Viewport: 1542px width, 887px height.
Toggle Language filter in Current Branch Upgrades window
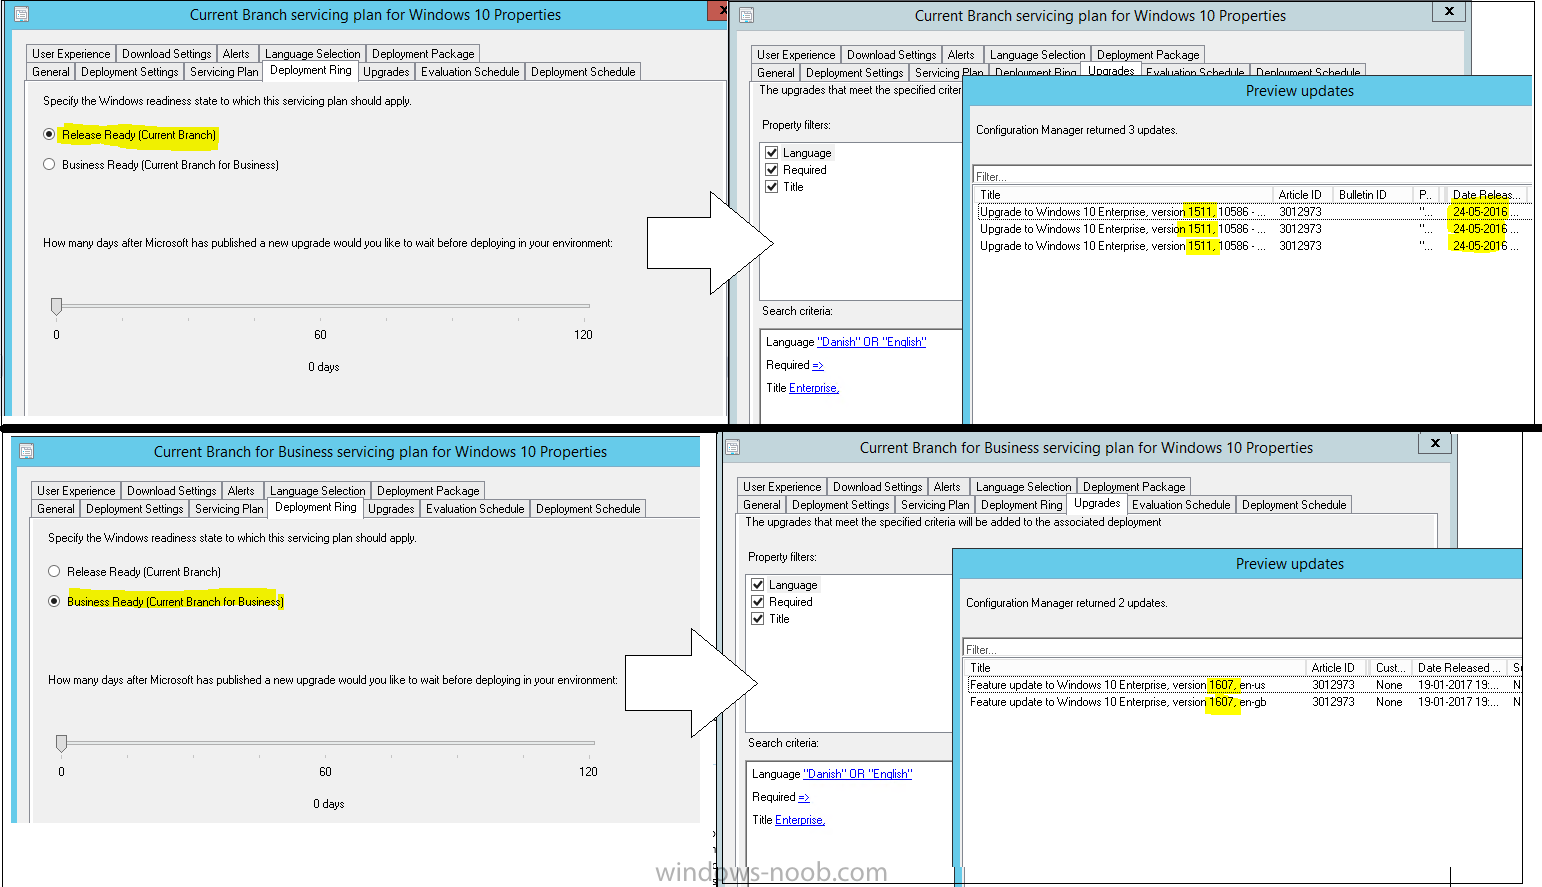(772, 153)
